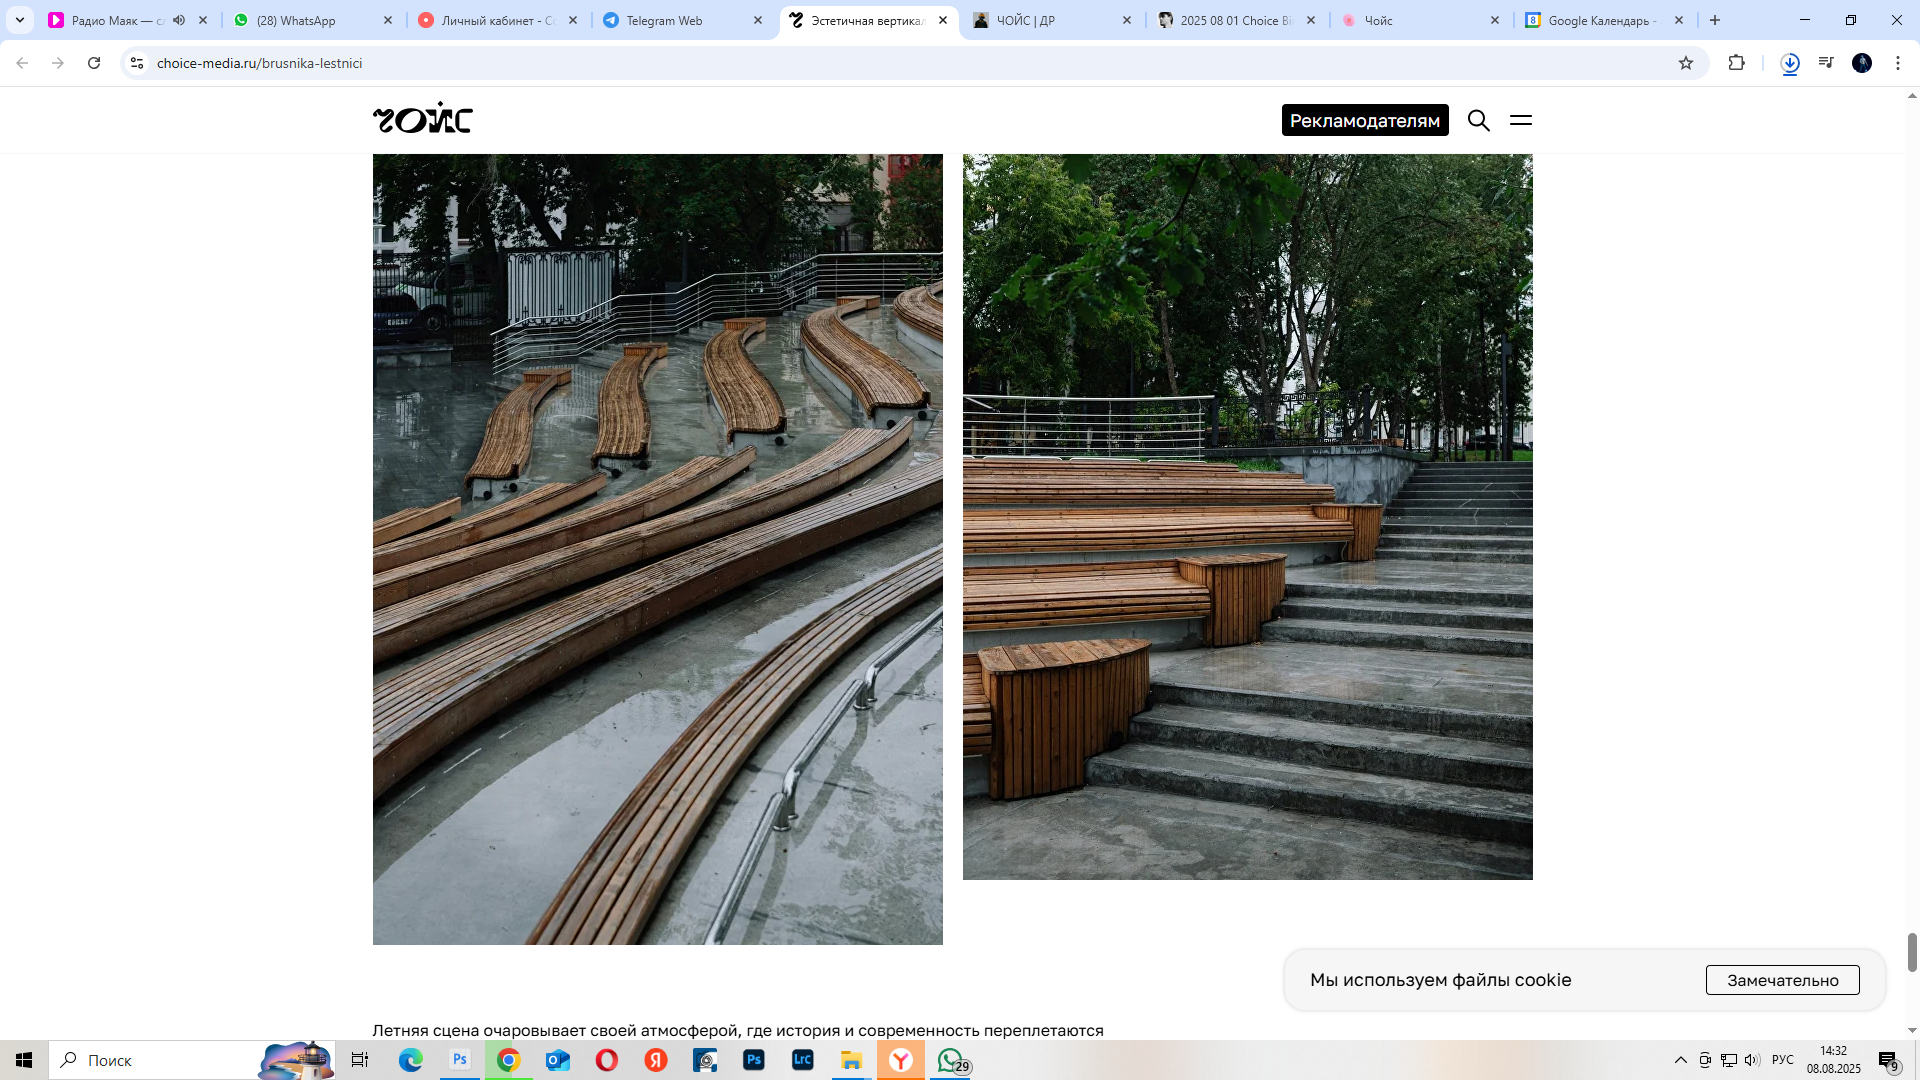This screenshot has height=1080, width=1920.
Task: Bookmark this page with star icon
Action: [x=1686, y=63]
